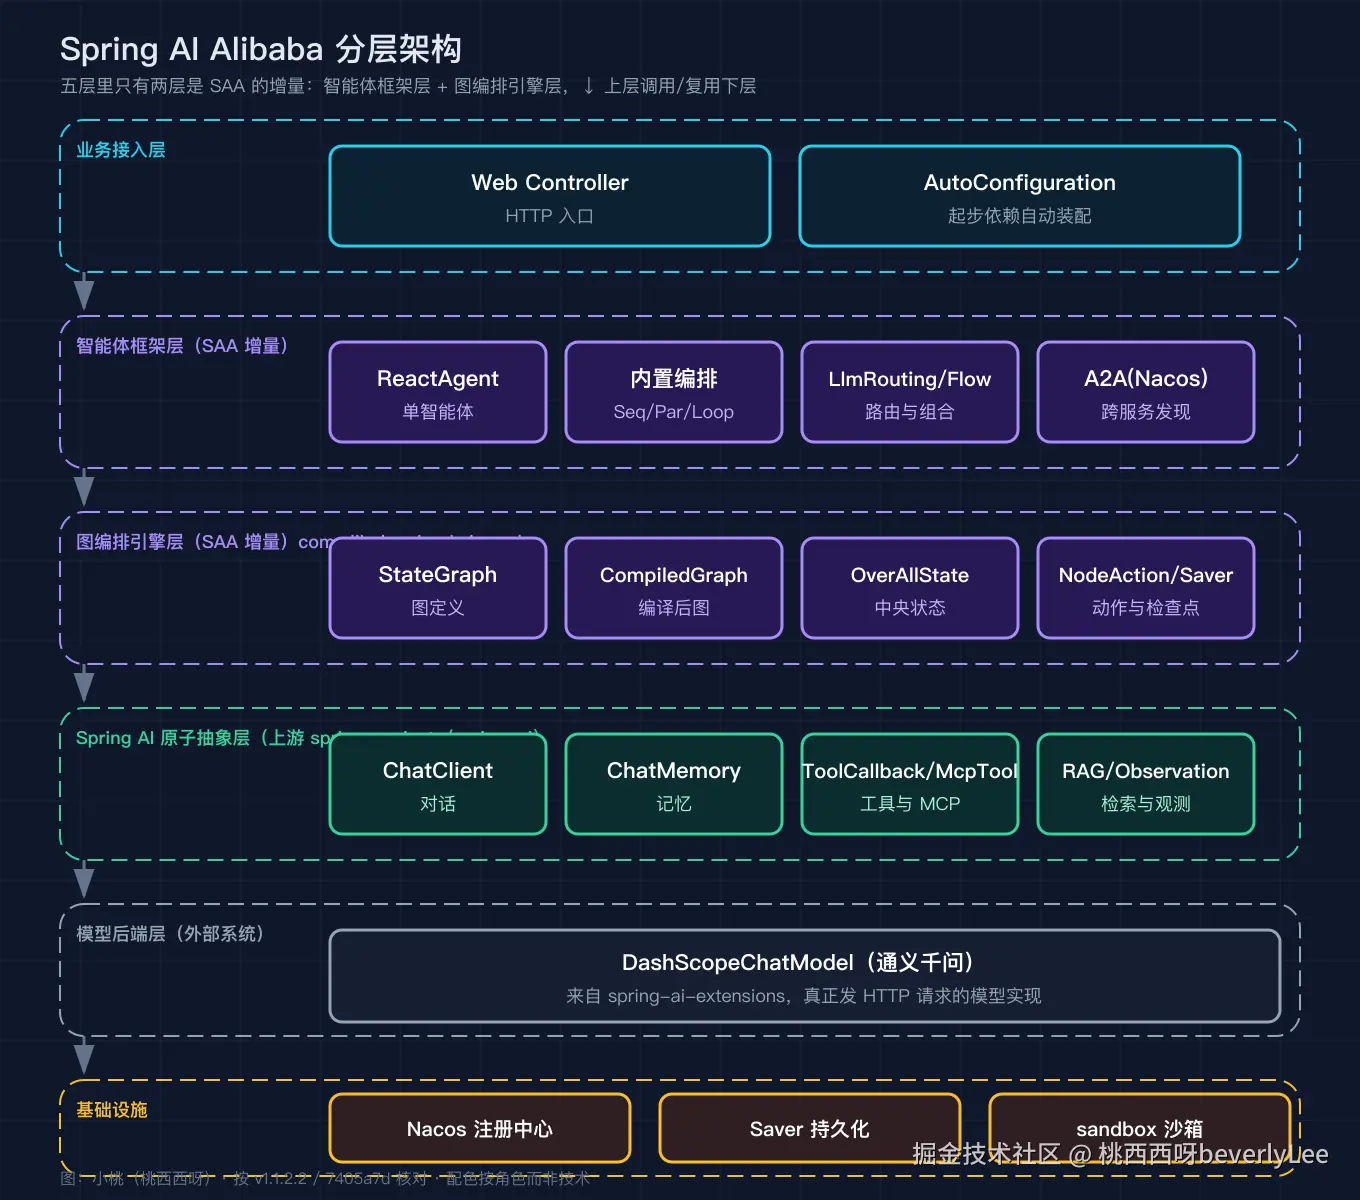Image resolution: width=1360 pixels, height=1200 pixels.
Task: Select the Nacos 注册中心 box
Action: pyautogui.click(x=480, y=1128)
